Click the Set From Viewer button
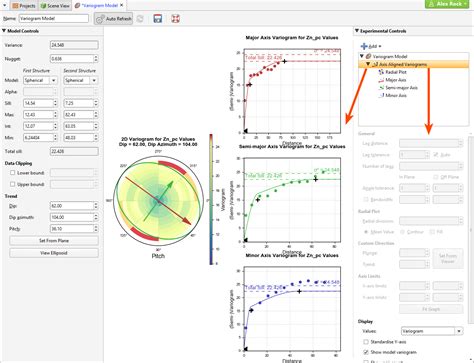The width and height of the screenshot is (474, 363). [448, 258]
